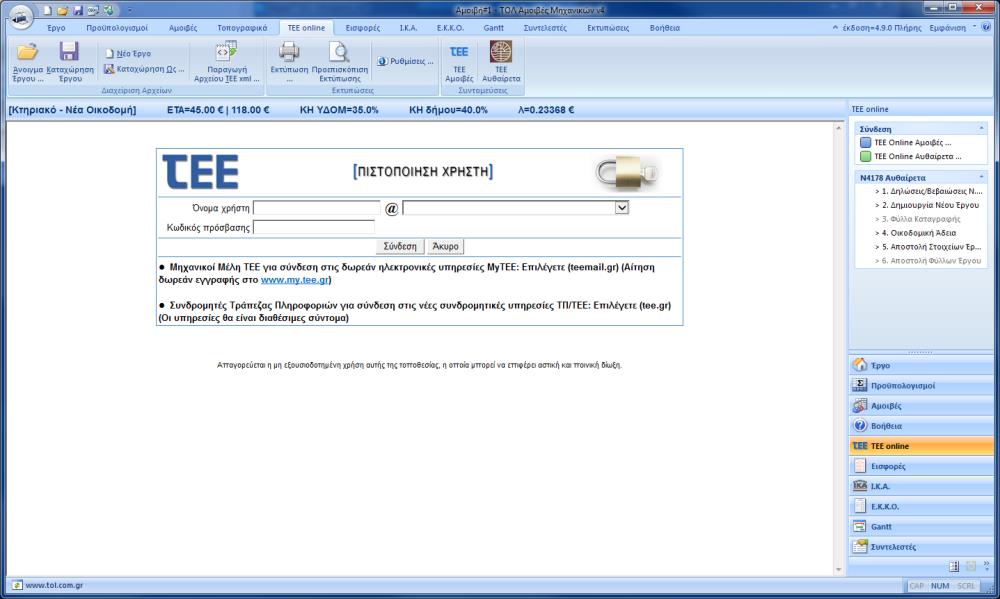
Task: Click the Σύνδεση login button
Action: tap(400, 246)
